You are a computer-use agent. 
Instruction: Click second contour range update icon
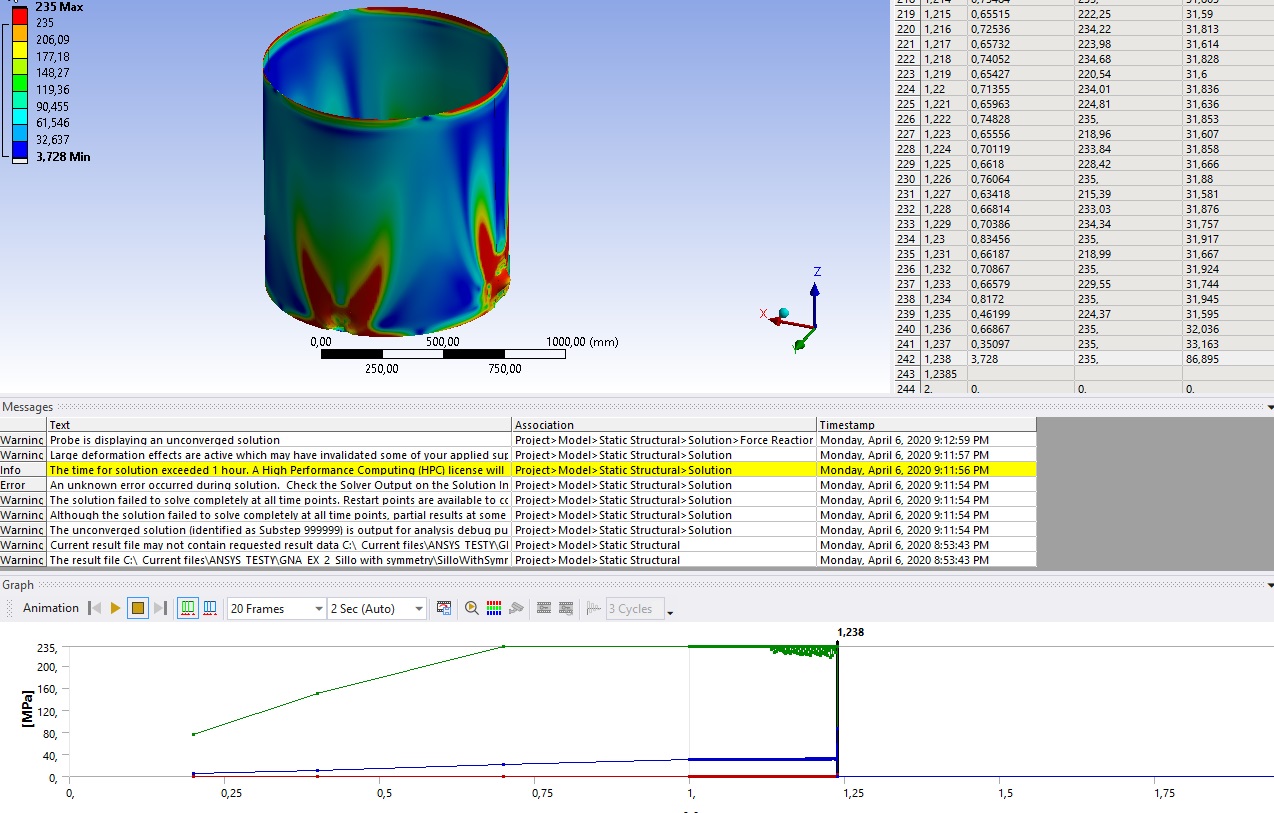click(567, 608)
